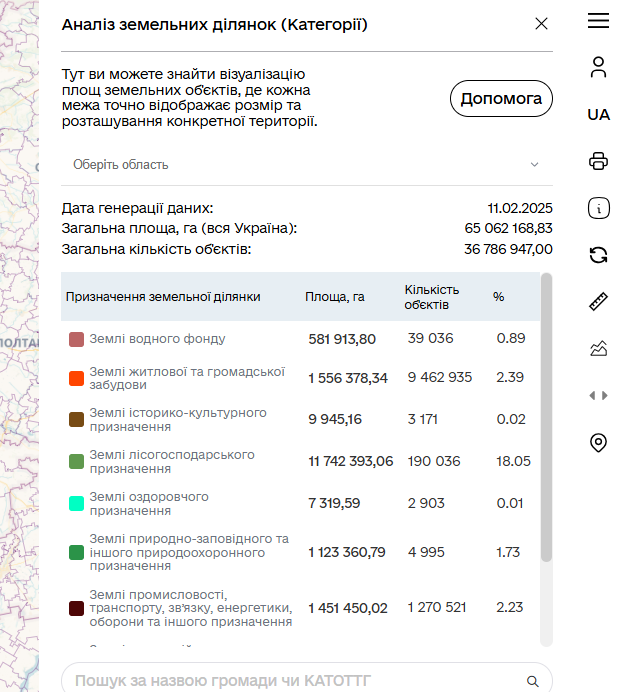Select Землі житлової та громадської забудови label
This screenshot has height=692, width=620.
187,378
